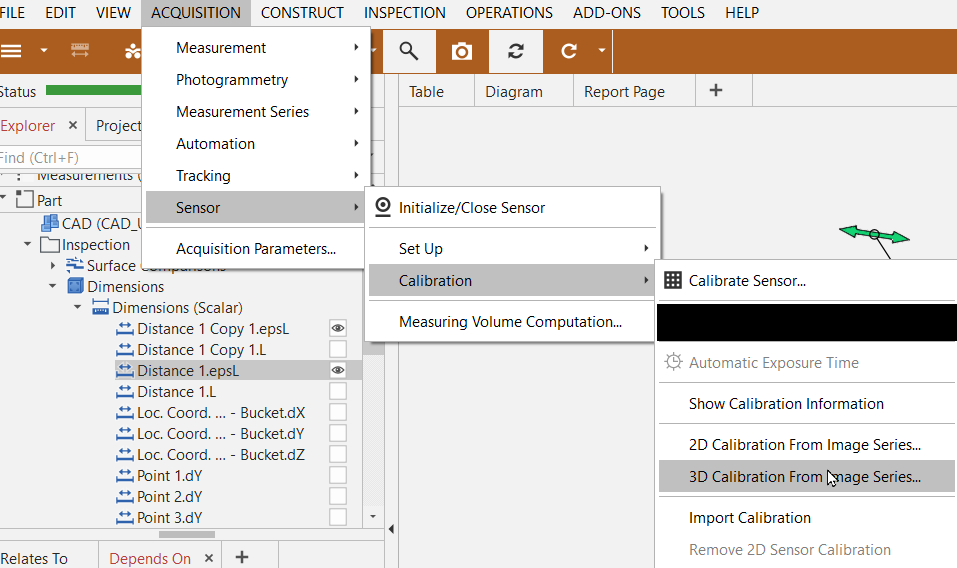The image size is (957, 568).
Task: Click the camera snapshot icon
Action: [x=461, y=51]
